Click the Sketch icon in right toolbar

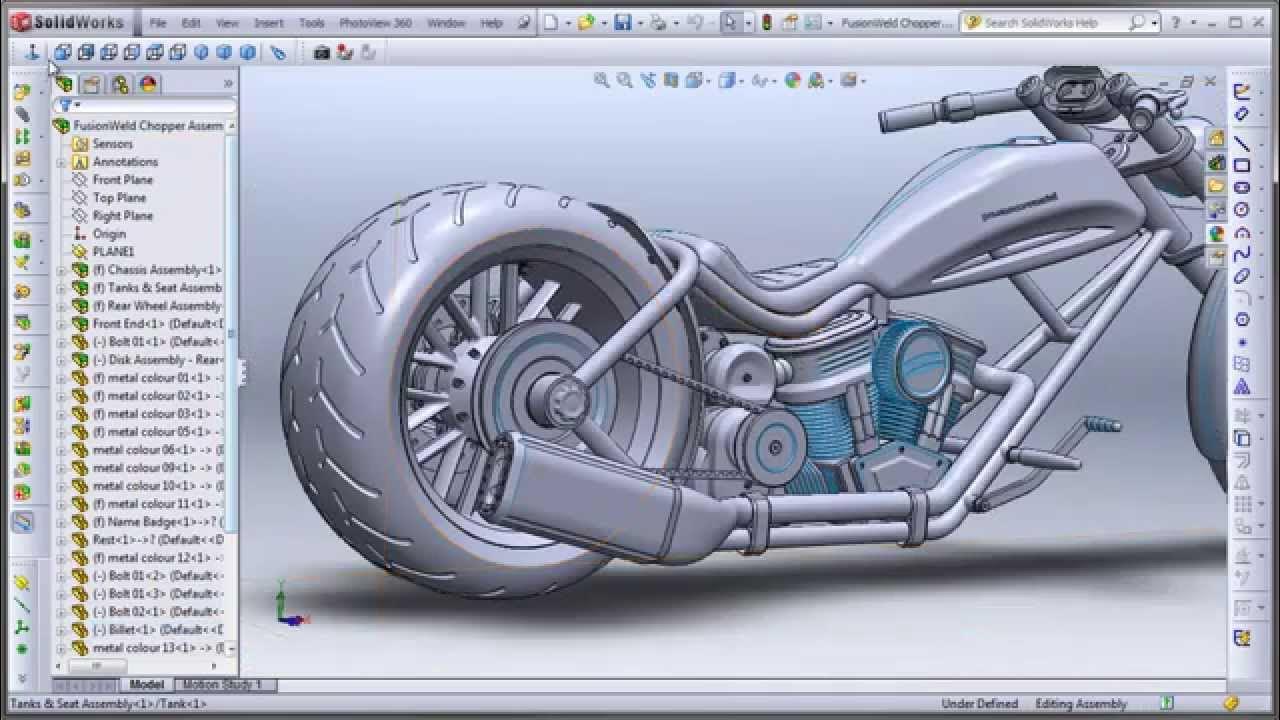(x=1242, y=92)
